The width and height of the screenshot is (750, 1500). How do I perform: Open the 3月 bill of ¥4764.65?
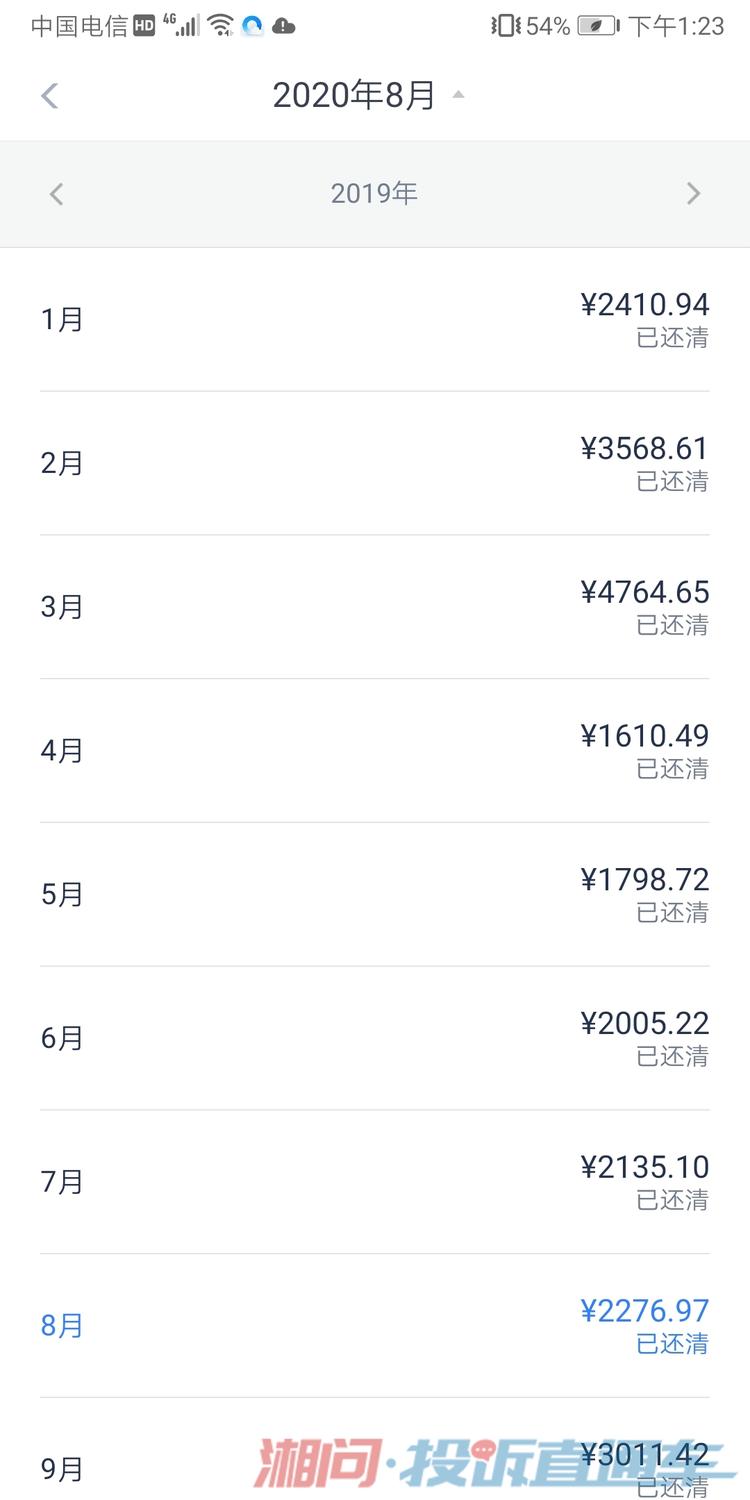click(374, 607)
